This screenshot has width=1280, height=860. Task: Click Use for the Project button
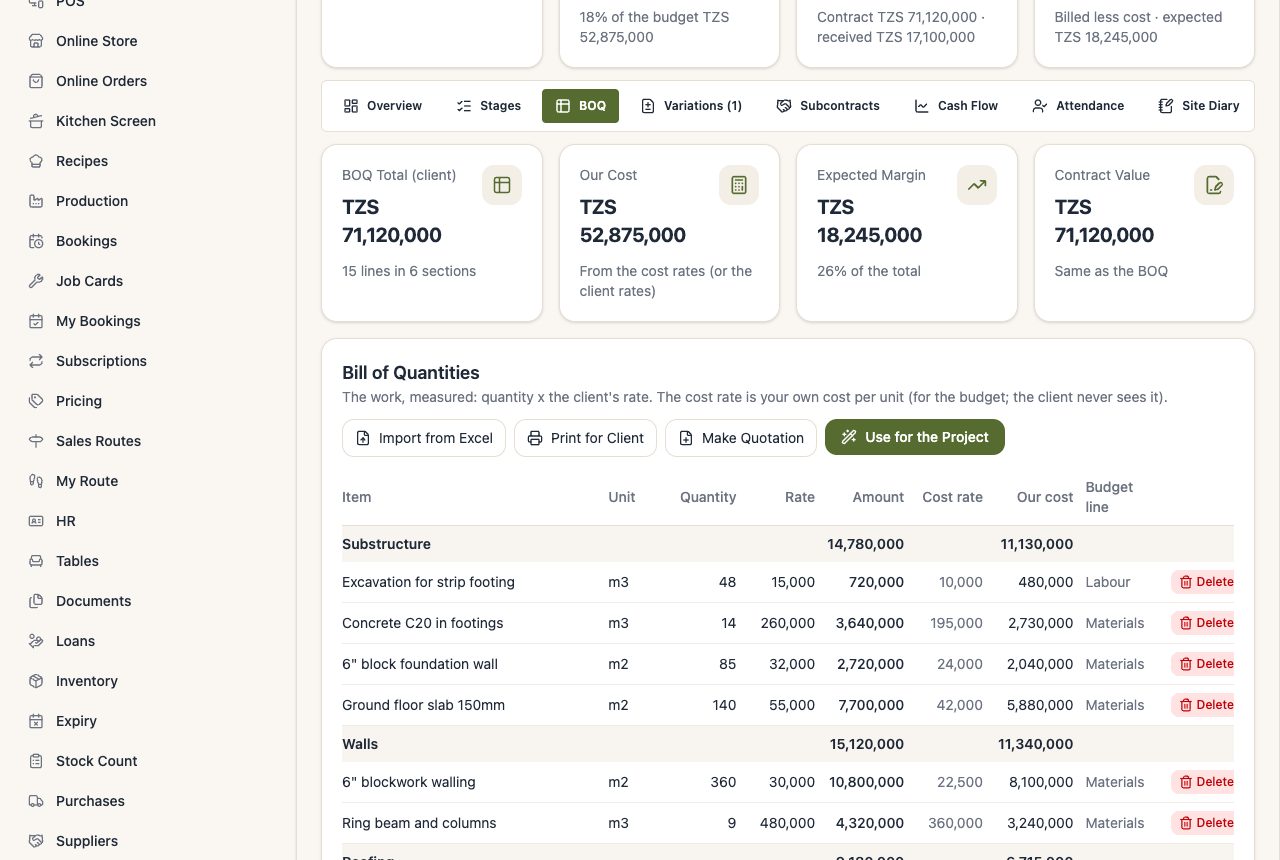pyautogui.click(x=915, y=437)
